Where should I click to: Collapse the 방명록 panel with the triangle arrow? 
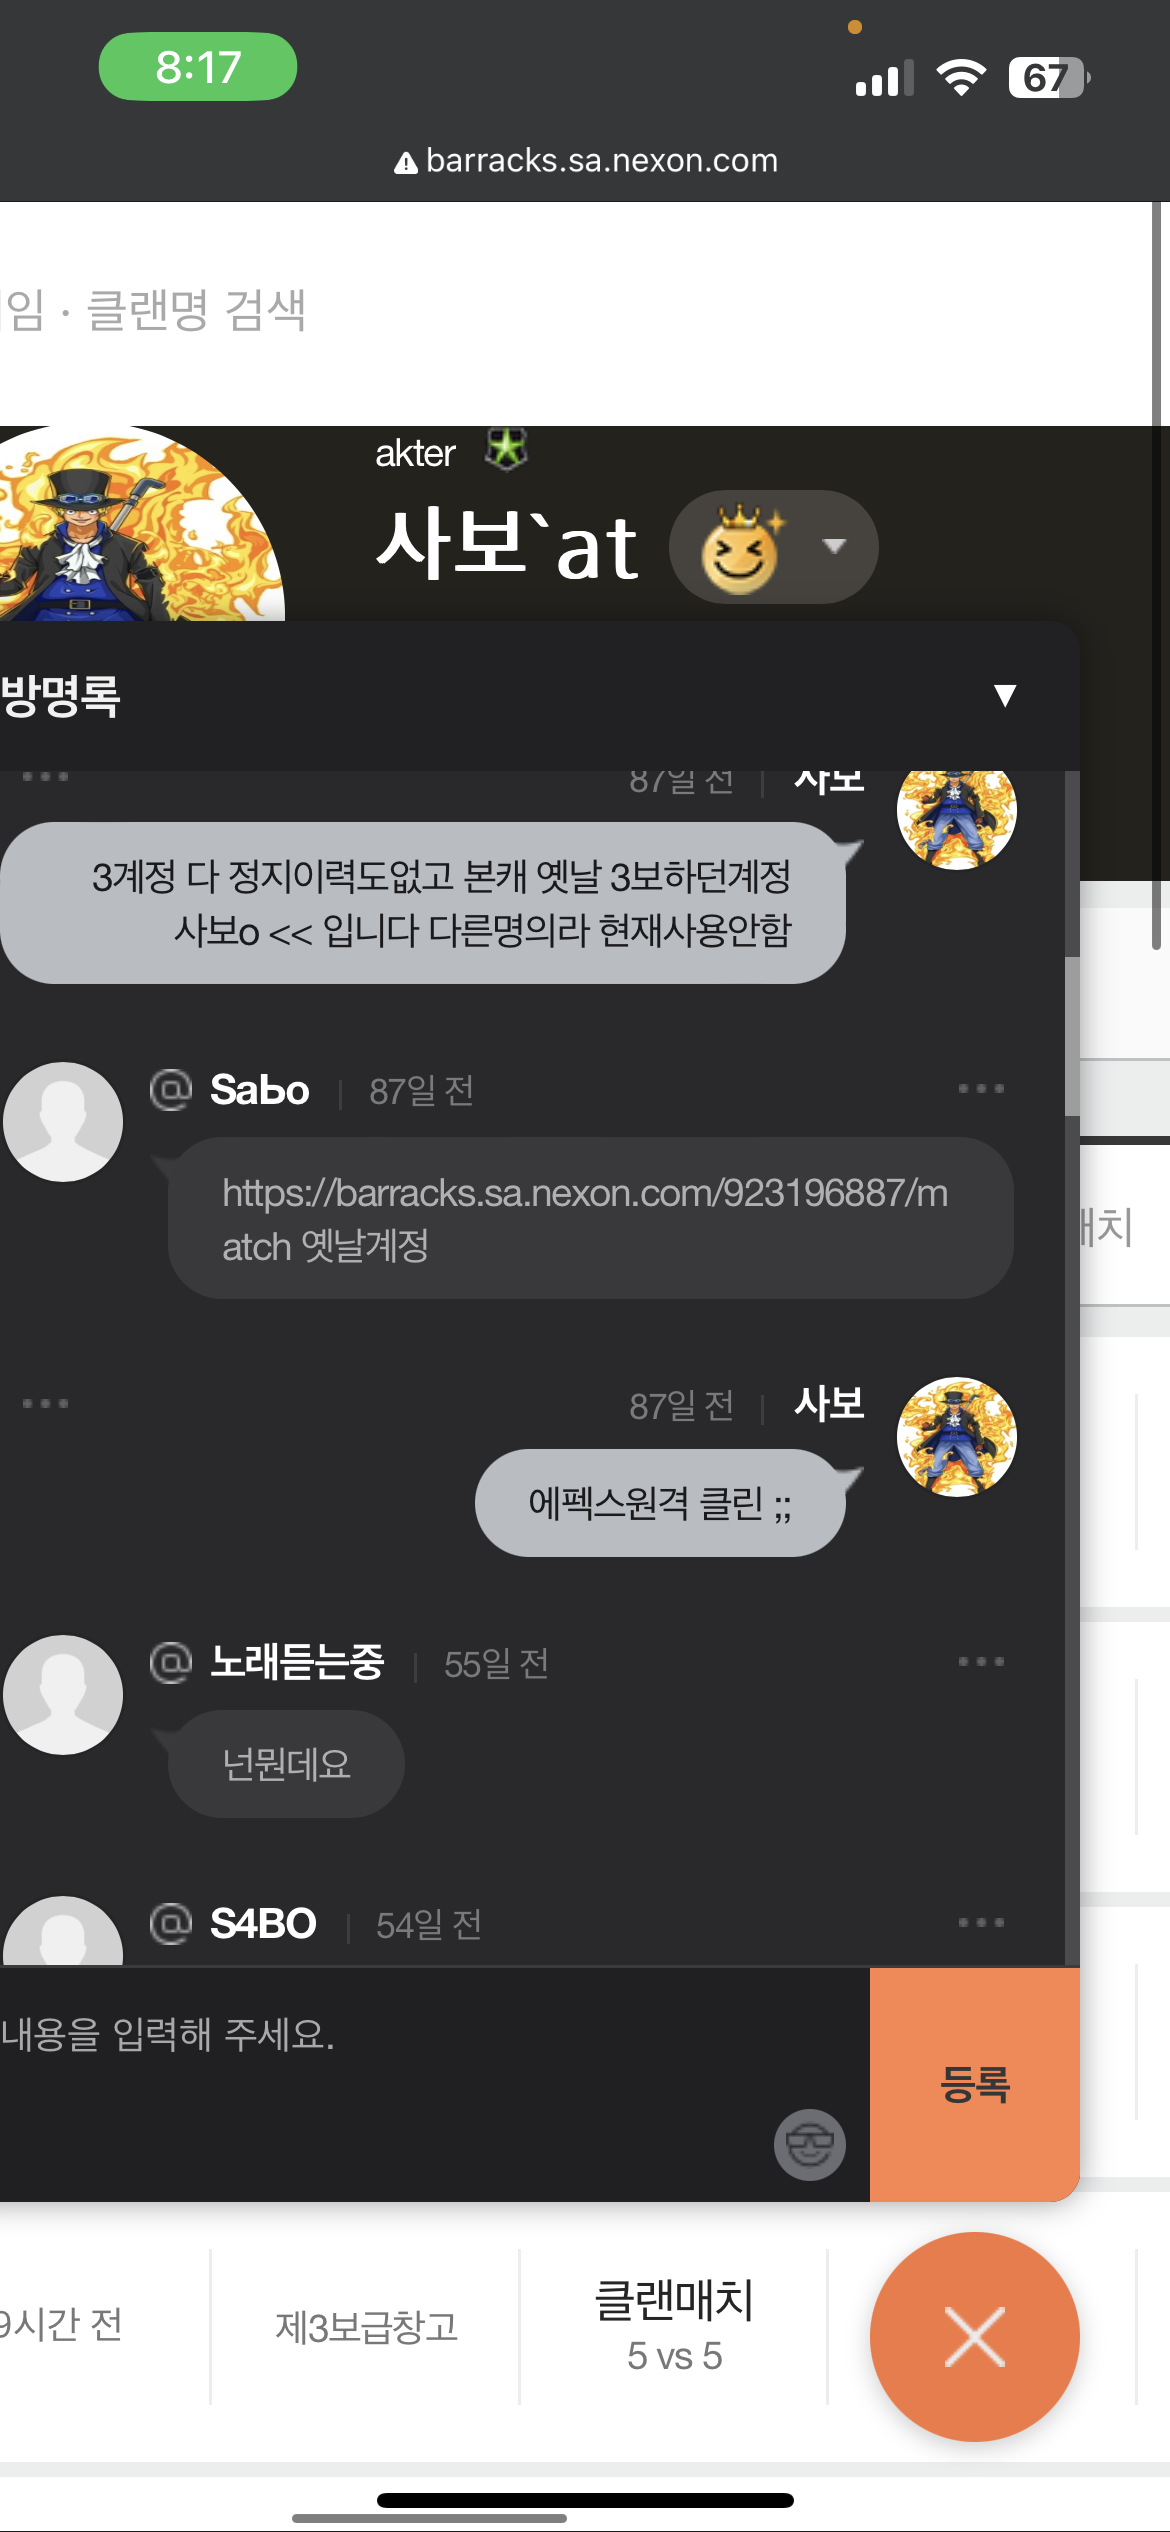coord(1005,695)
